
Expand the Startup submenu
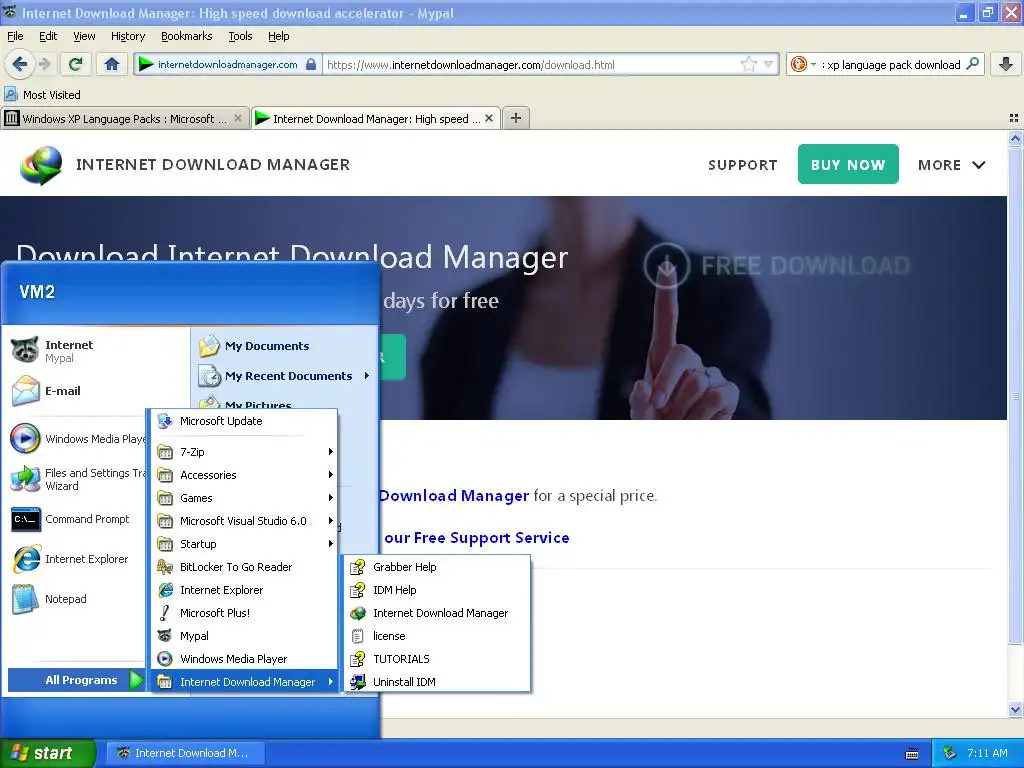pos(245,544)
